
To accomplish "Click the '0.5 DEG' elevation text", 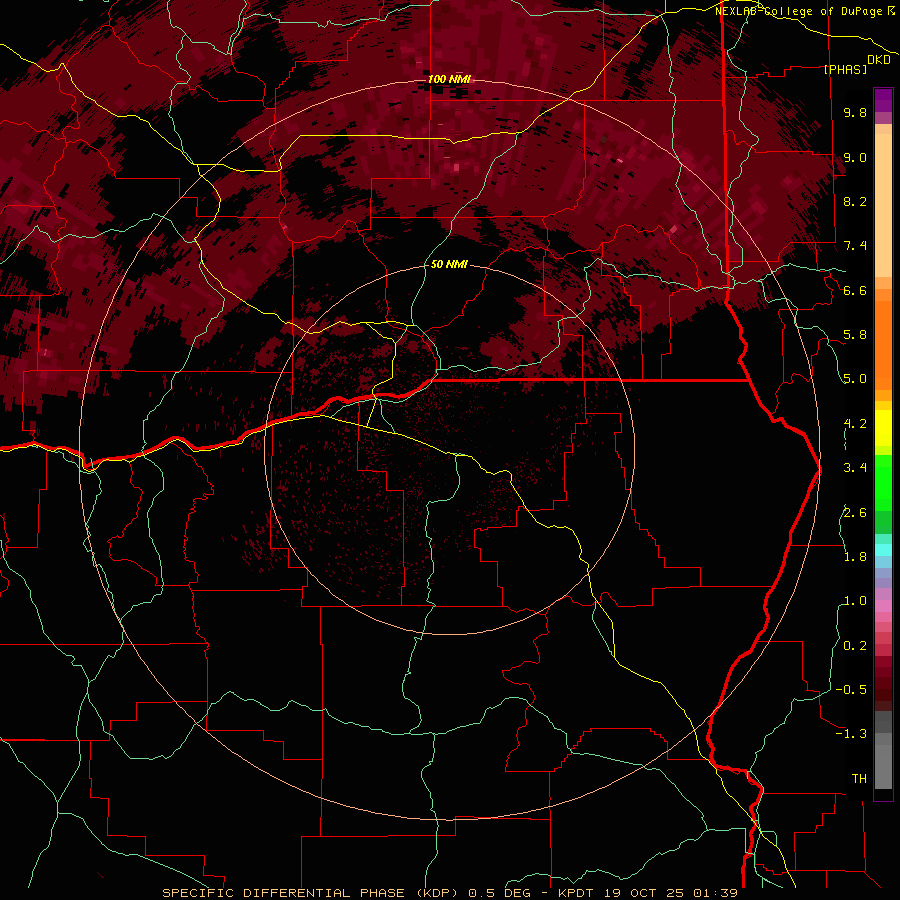I will tap(500, 893).
